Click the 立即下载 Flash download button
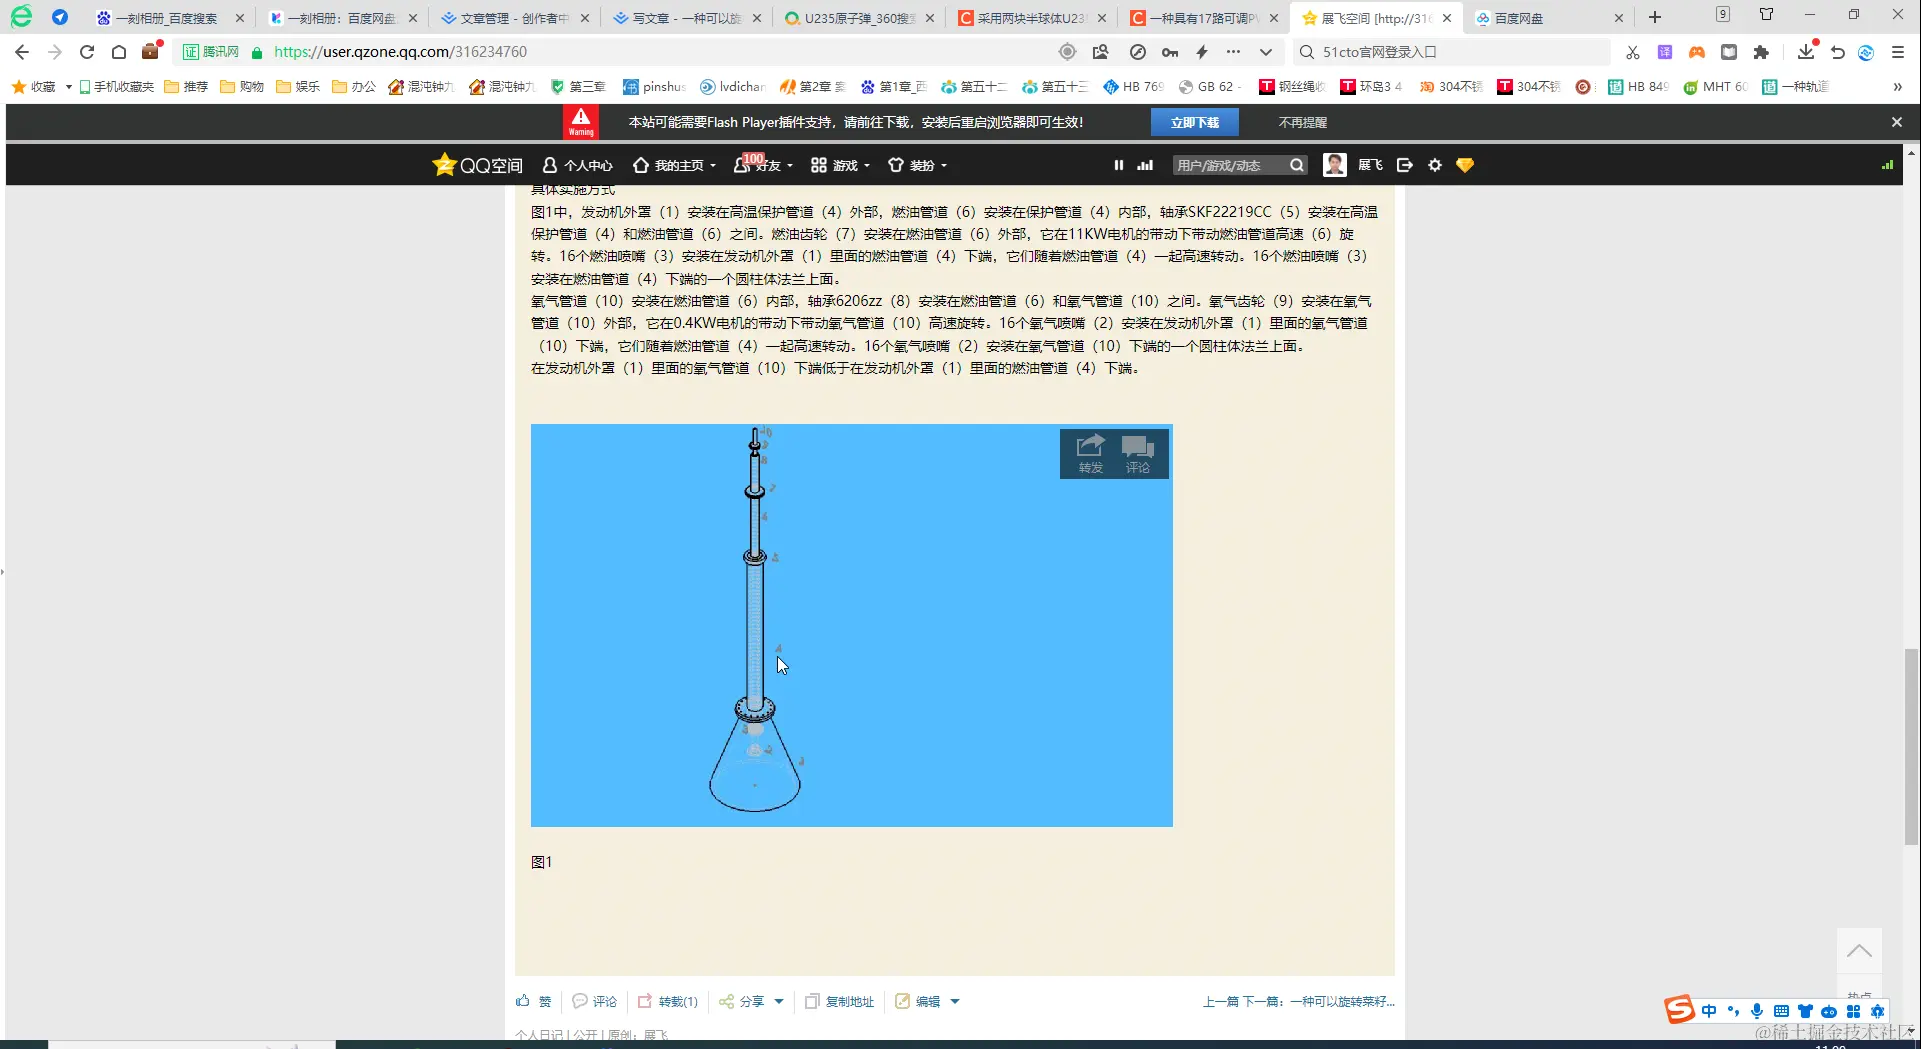Image resolution: width=1921 pixels, height=1049 pixels. click(1195, 121)
